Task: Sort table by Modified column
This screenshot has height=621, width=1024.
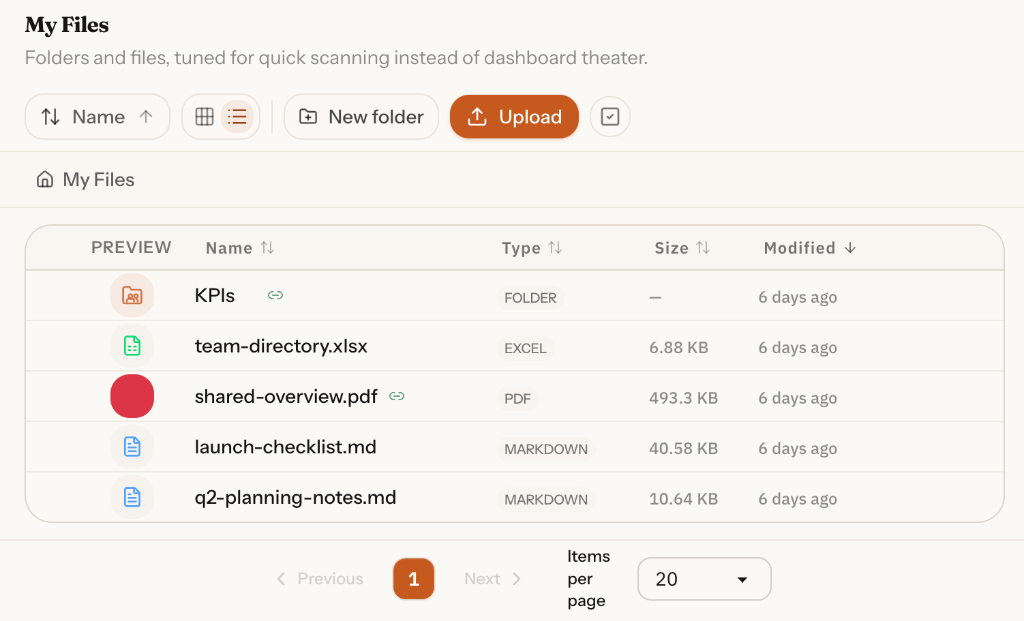Action: click(x=810, y=248)
